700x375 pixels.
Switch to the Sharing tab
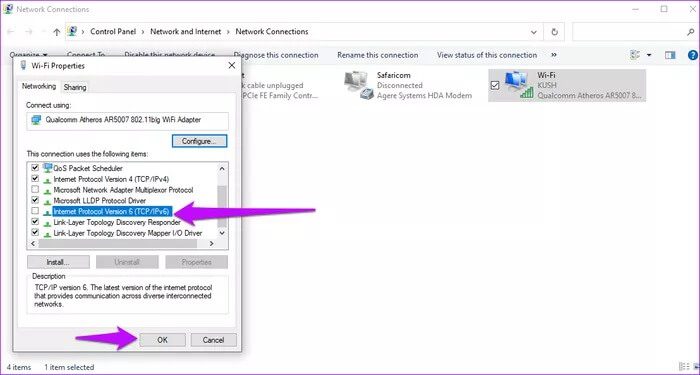(75, 87)
